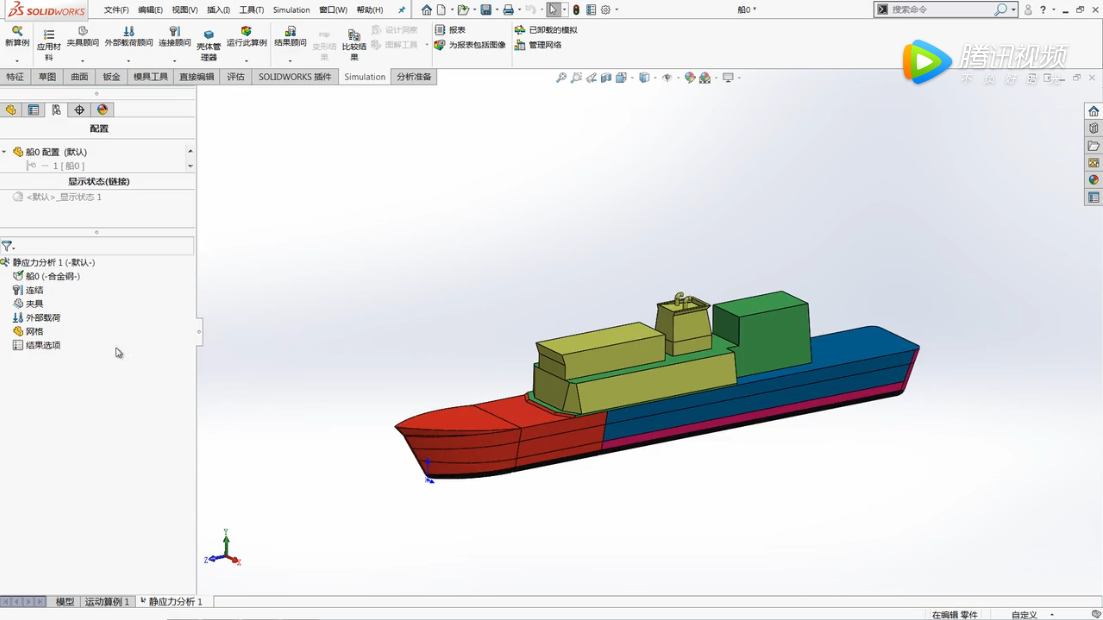Toggle Hide/Show Items eye icon
This screenshot has height=620, width=1103.
[667, 77]
